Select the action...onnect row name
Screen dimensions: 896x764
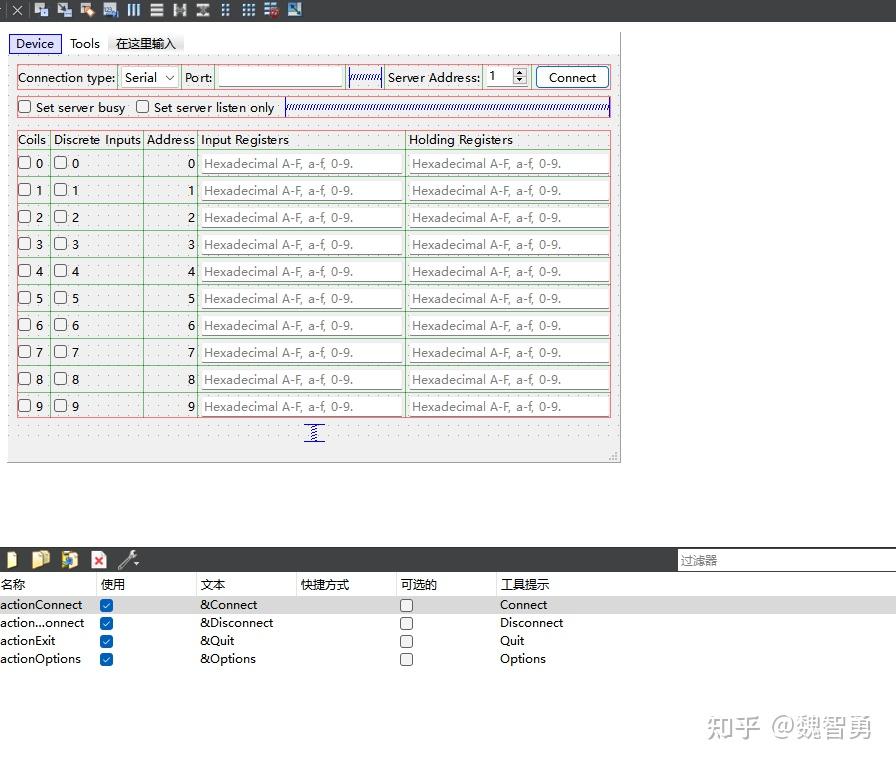pos(42,623)
